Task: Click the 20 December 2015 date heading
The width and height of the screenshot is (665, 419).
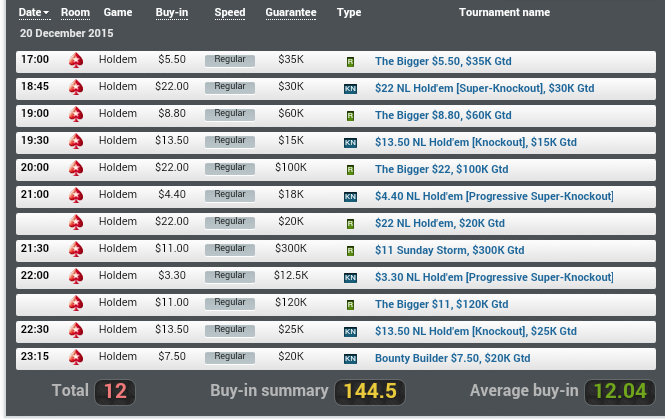Action: pyautogui.click(x=67, y=33)
